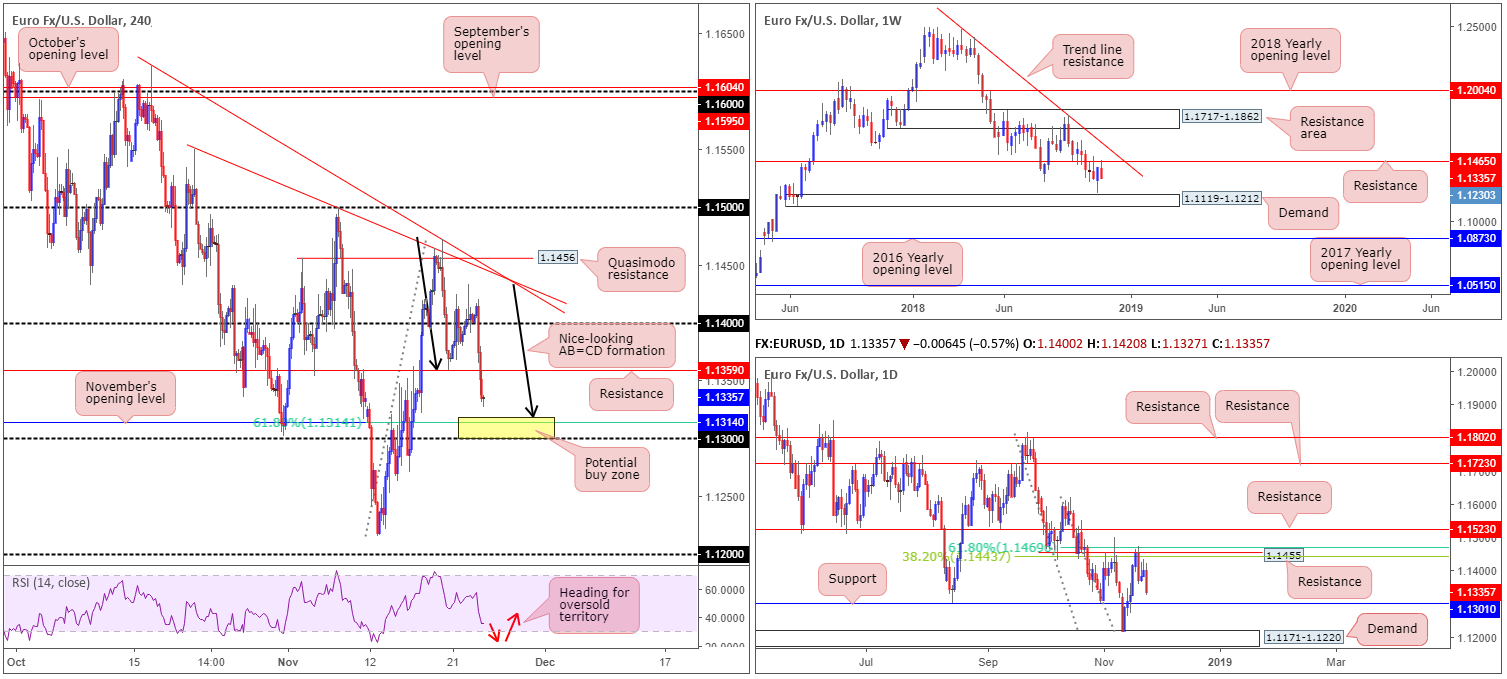This screenshot has width=1507, height=679.
Task: Click the blue 1.08730 price label
Action: 1475,239
